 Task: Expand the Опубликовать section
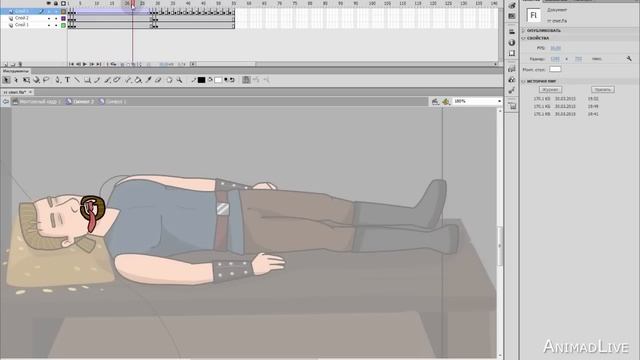coord(524,31)
